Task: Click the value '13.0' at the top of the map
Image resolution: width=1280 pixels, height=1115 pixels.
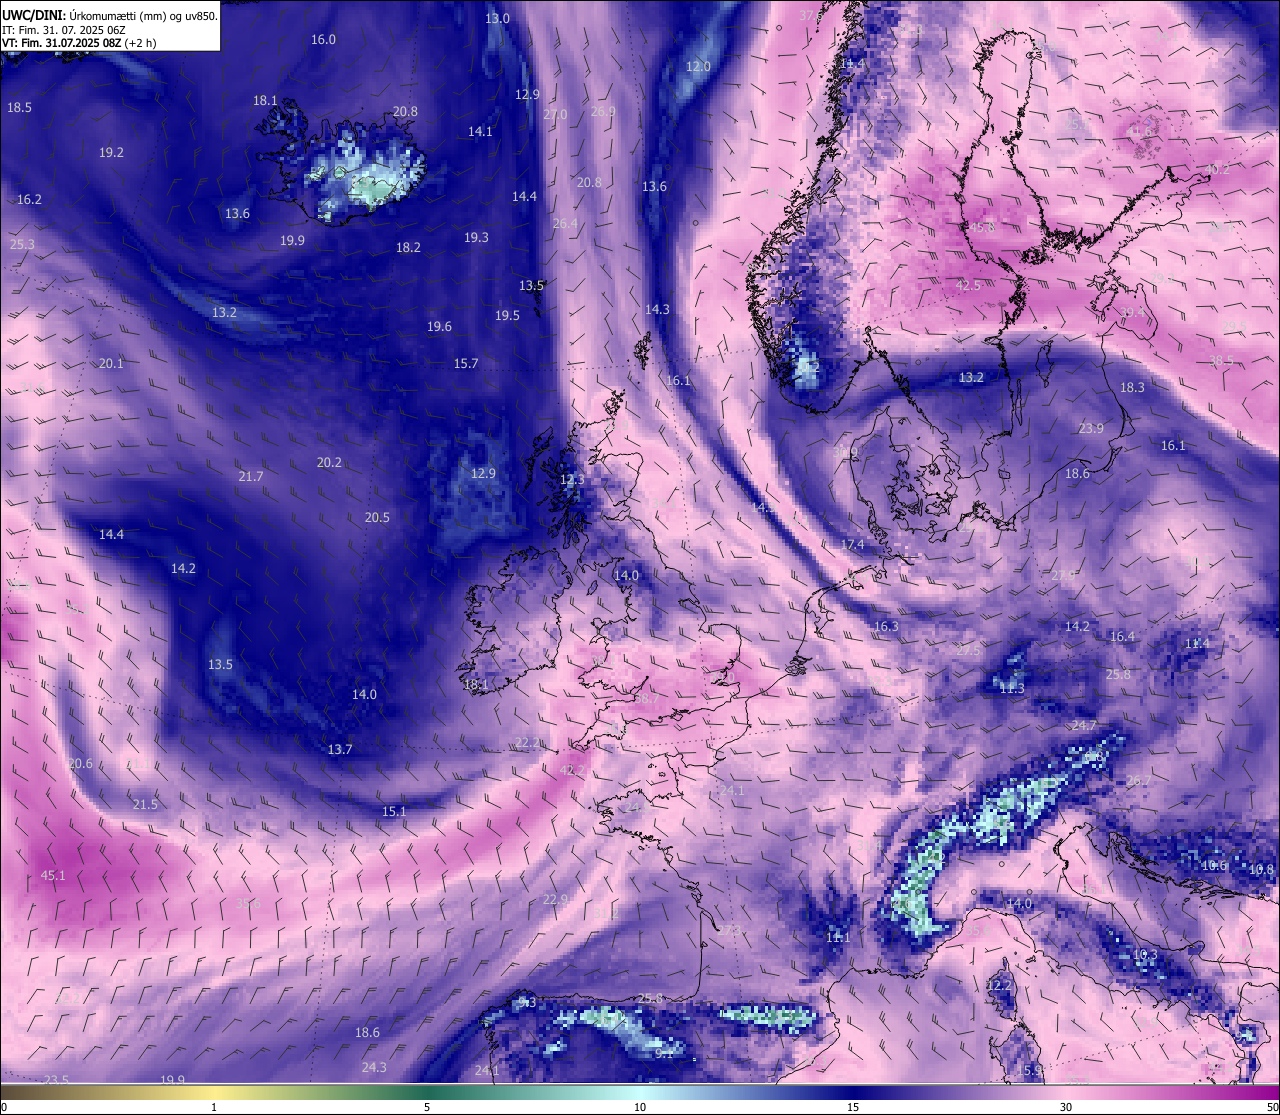Action: point(497,18)
